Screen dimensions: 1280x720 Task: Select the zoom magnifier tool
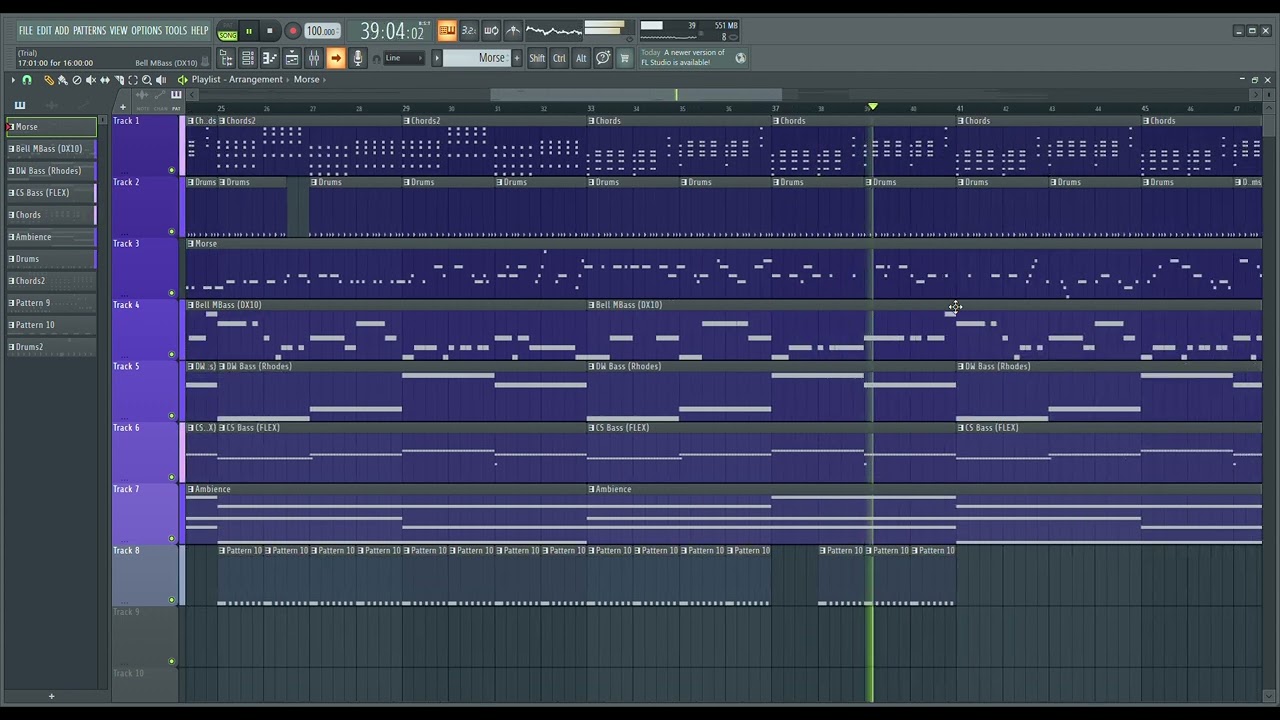tap(147, 80)
